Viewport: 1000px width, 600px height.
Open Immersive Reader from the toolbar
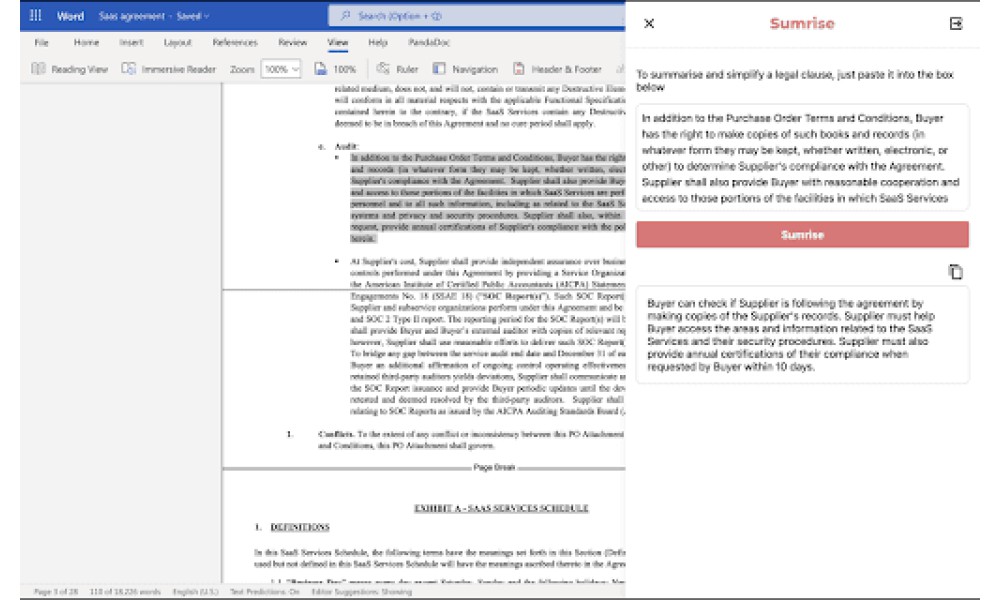pos(169,69)
